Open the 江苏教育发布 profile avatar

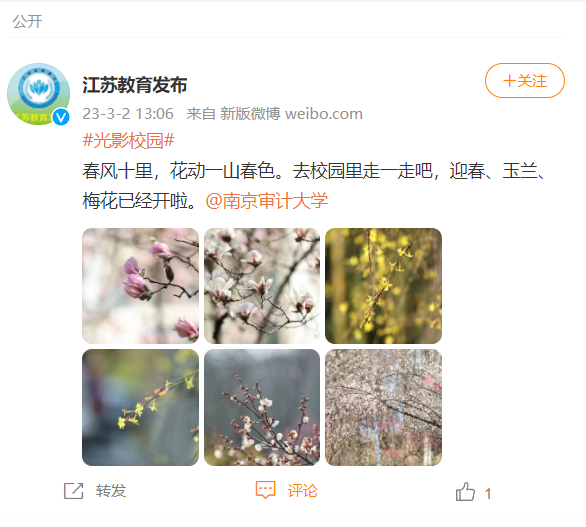tap(38, 94)
